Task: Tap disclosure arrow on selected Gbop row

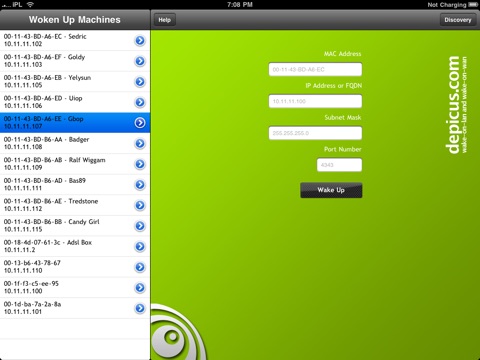Action: 140,123
